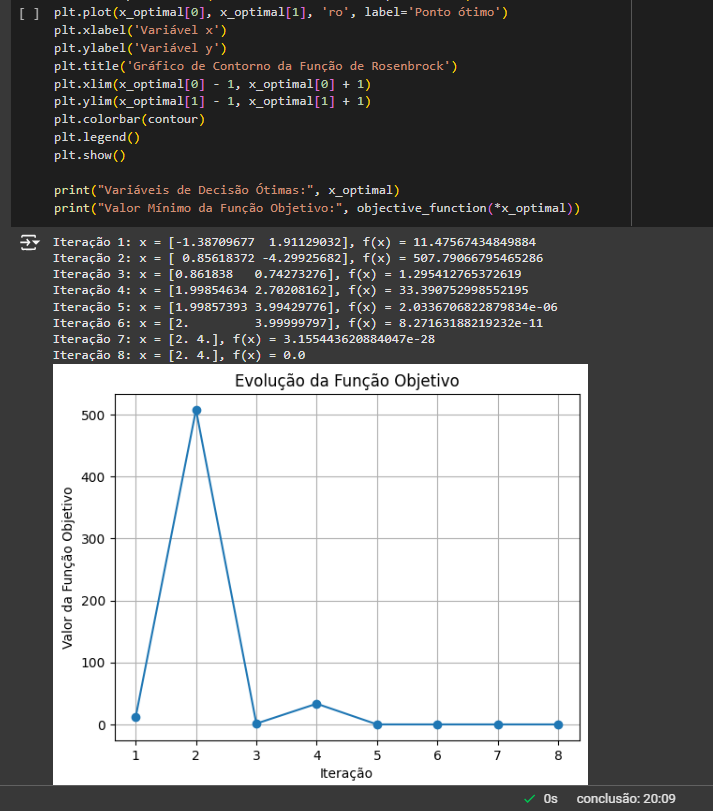Click the green execution success checkmark
713x811 pixels.
click(529, 798)
